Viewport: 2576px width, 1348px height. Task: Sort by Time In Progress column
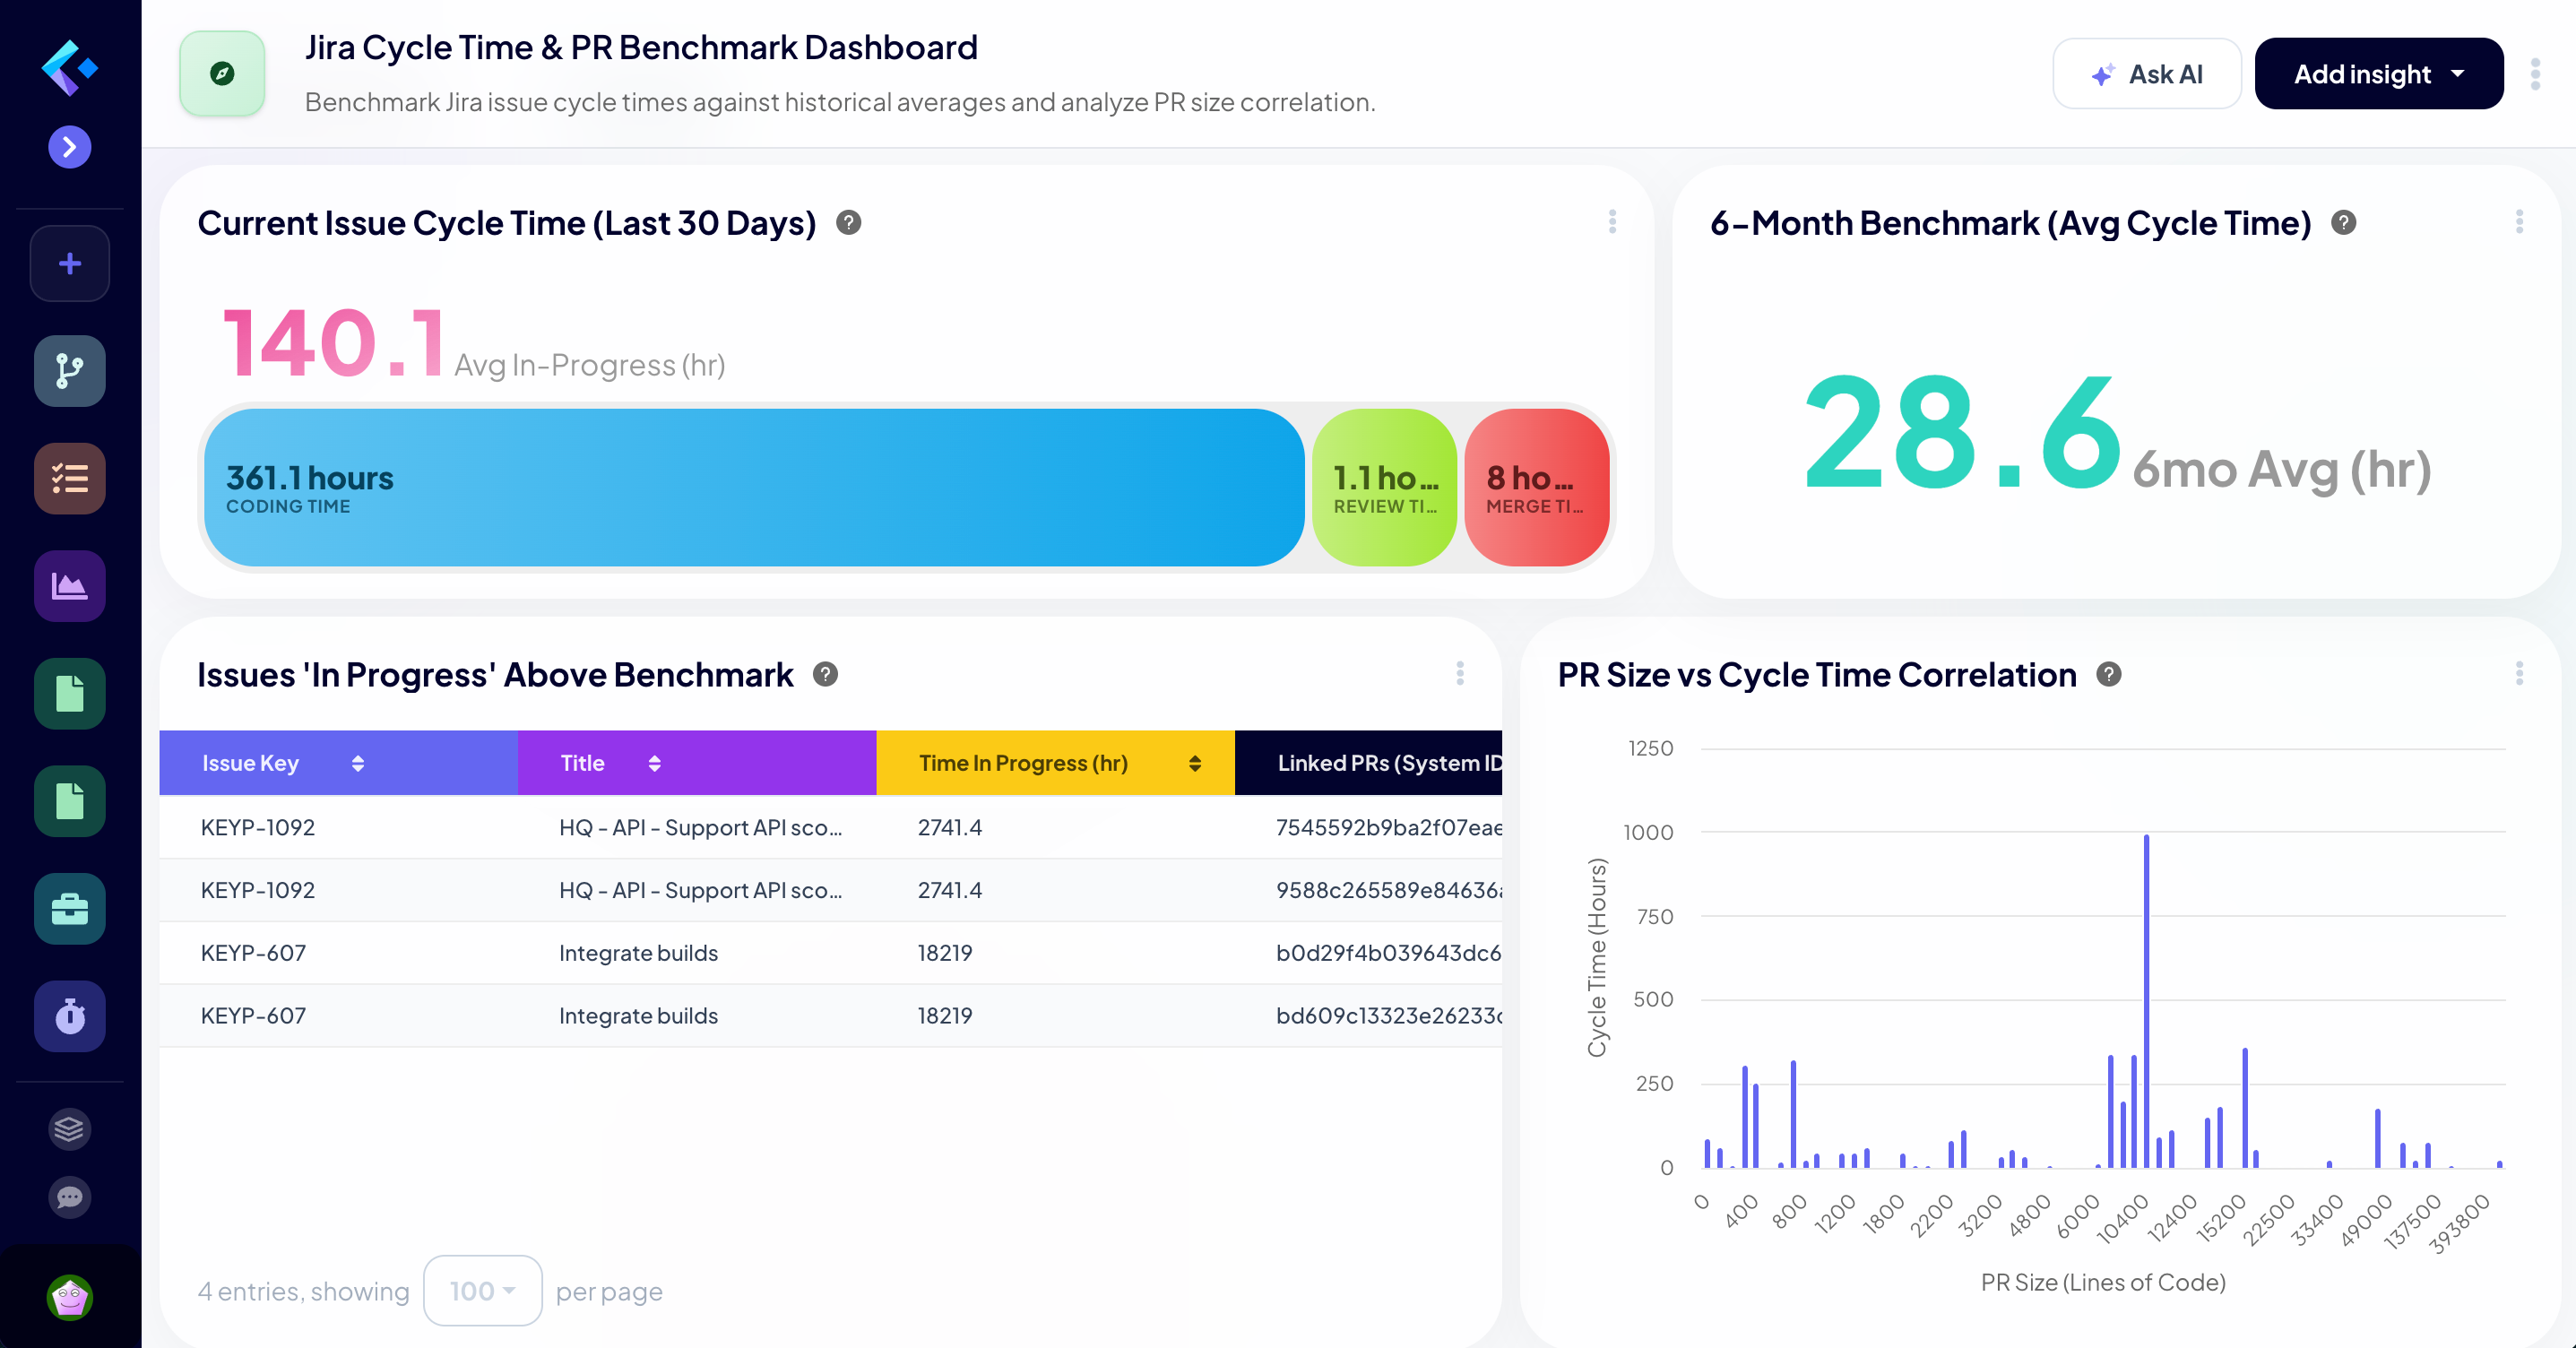click(x=1194, y=763)
